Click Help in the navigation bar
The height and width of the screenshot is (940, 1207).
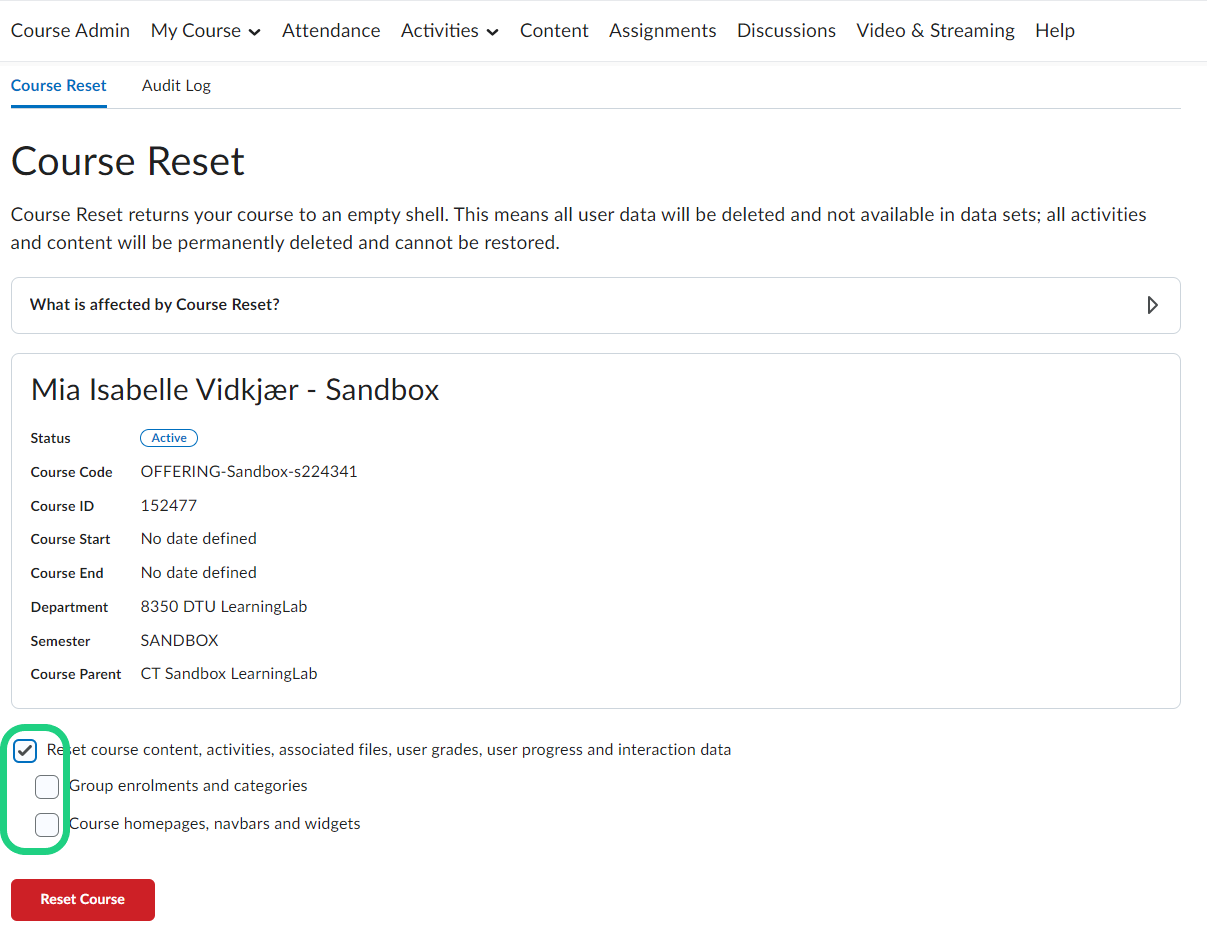point(1055,31)
